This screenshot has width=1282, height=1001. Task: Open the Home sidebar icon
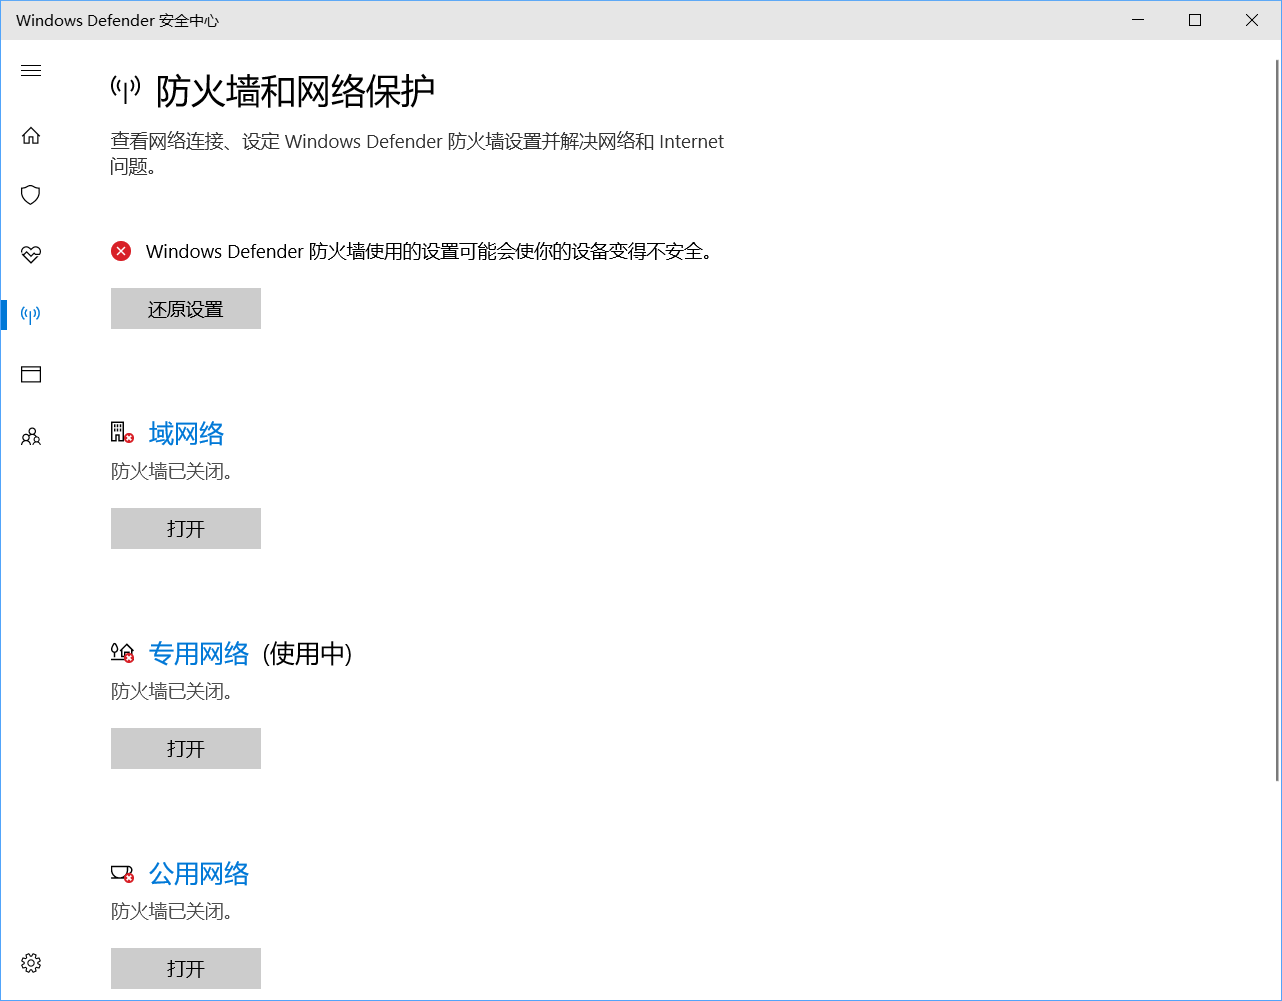[30, 134]
